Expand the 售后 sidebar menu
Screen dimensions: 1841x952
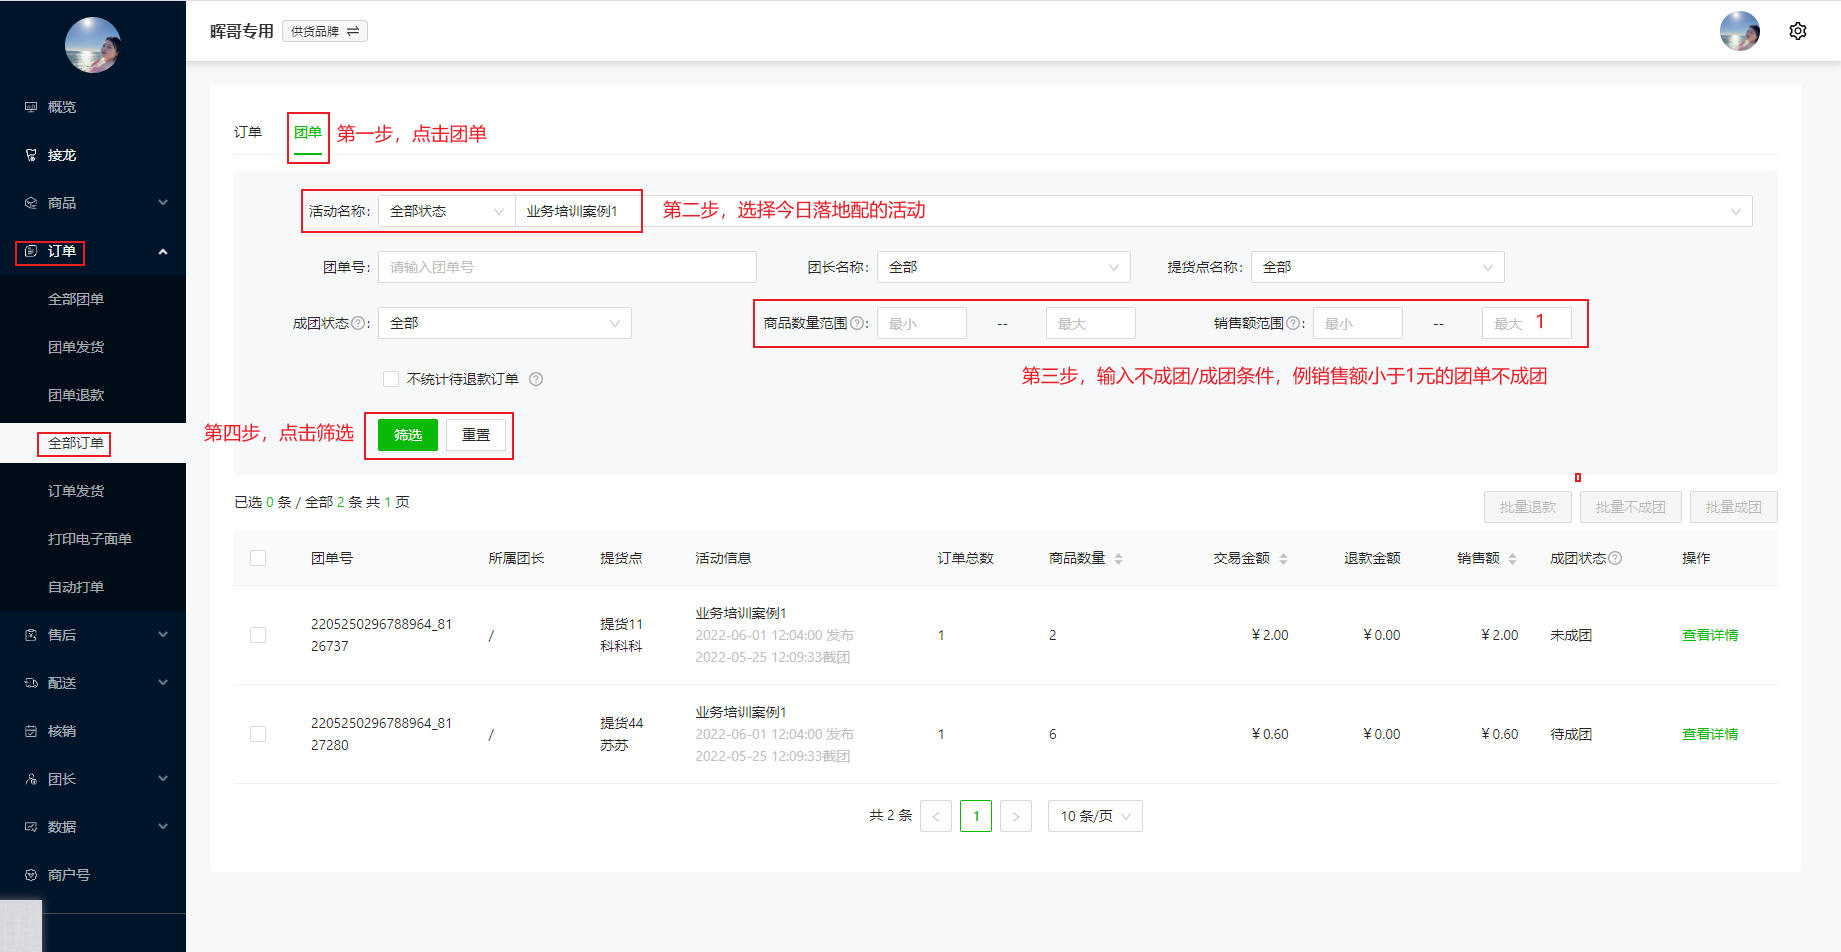[163, 635]
